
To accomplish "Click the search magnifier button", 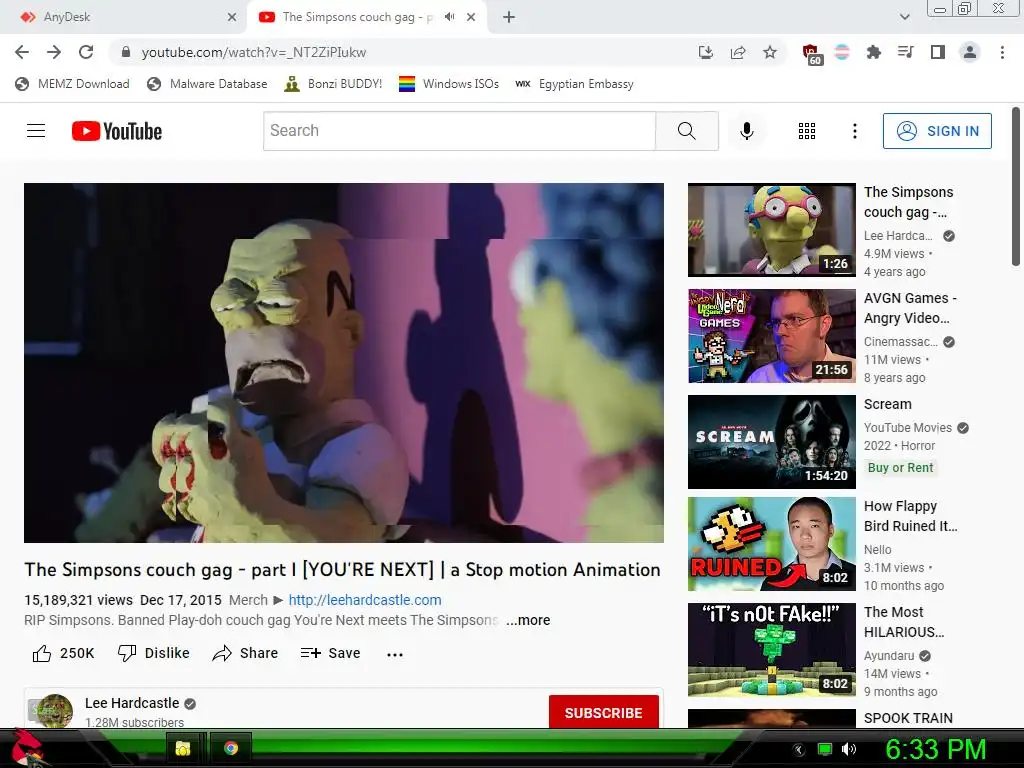I will click(x=686, y=131).
